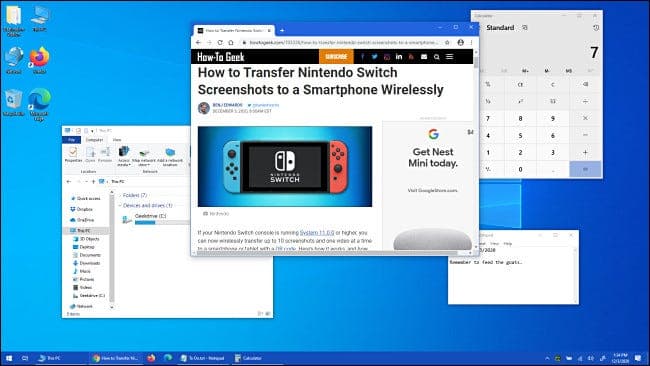650x366 pixels.
Task: Click the browser address bar
Action: click(339, 42)
